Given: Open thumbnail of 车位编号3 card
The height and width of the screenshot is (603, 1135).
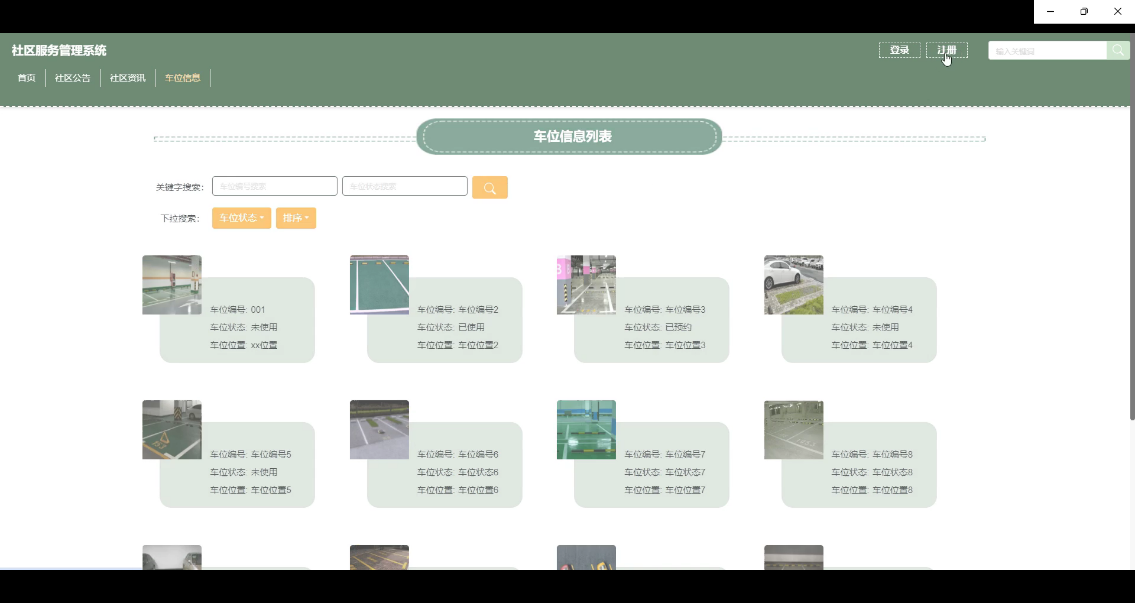Looking at the screenshot, I should click(x=586, y=284).
